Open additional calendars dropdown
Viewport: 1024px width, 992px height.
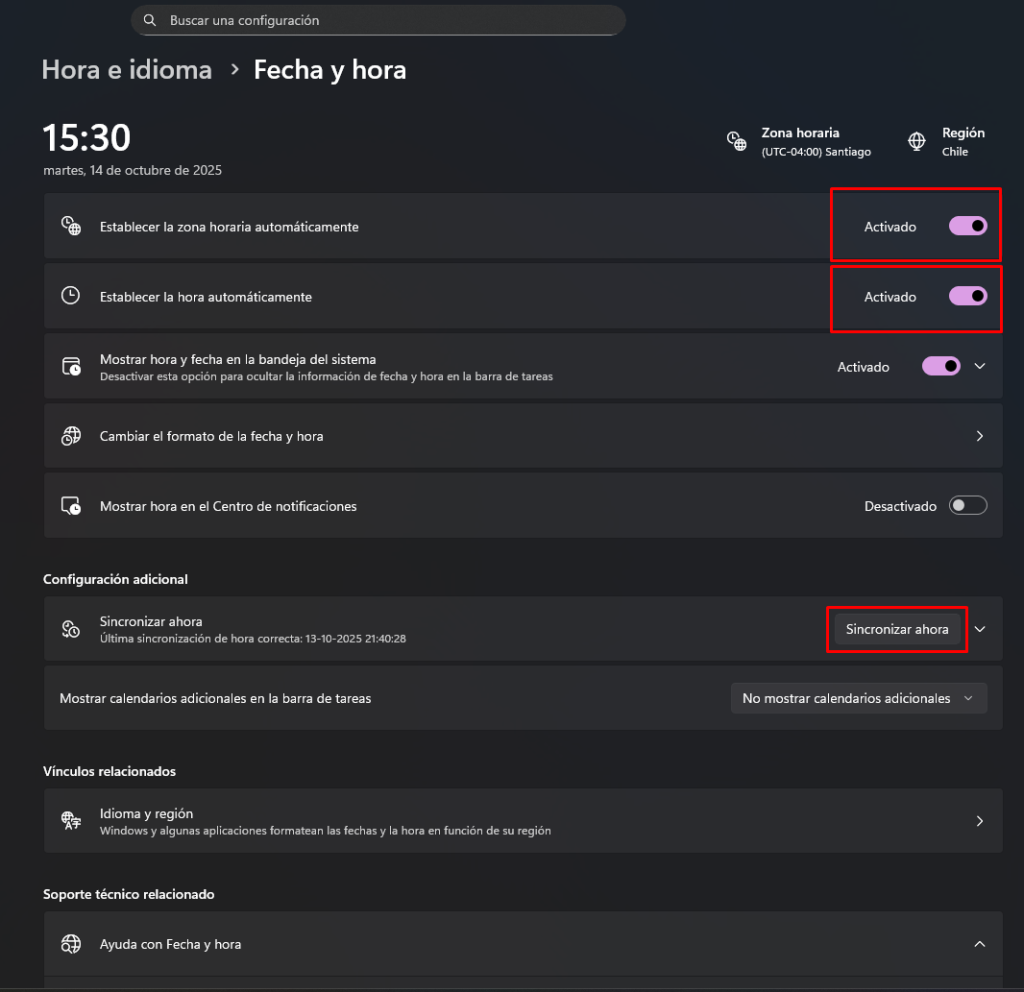pos(858,698)
